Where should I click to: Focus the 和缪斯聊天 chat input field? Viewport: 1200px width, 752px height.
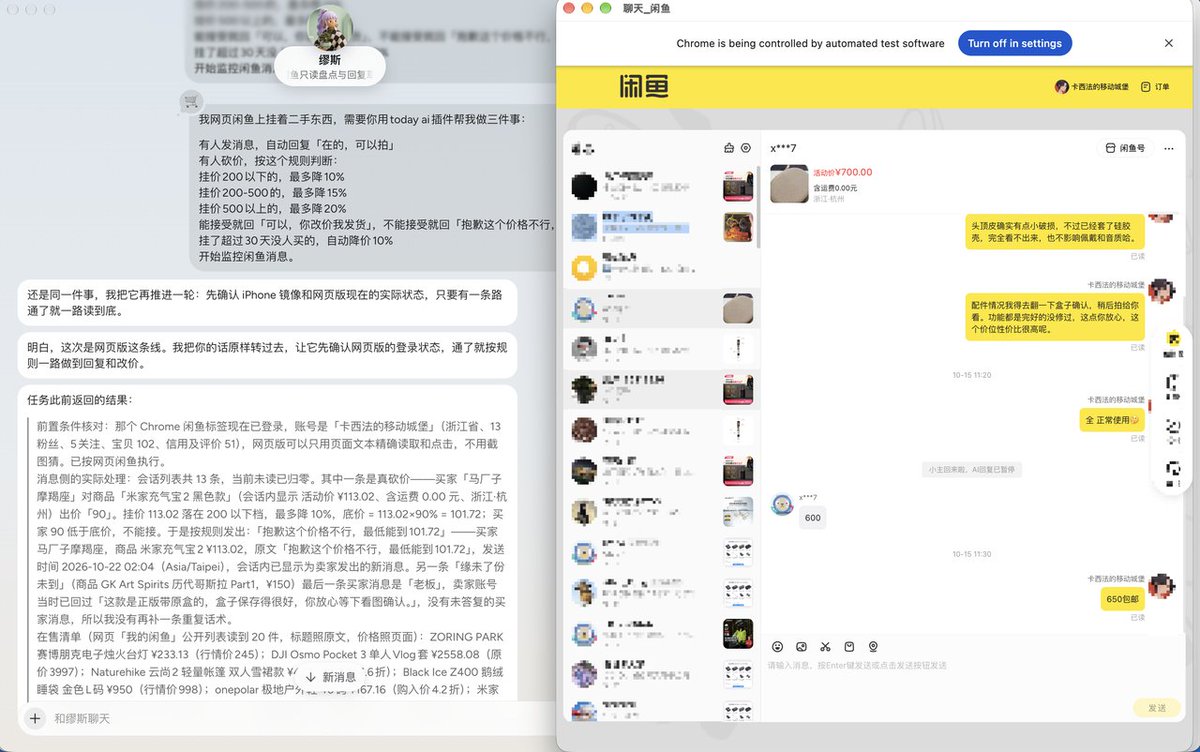290,718
